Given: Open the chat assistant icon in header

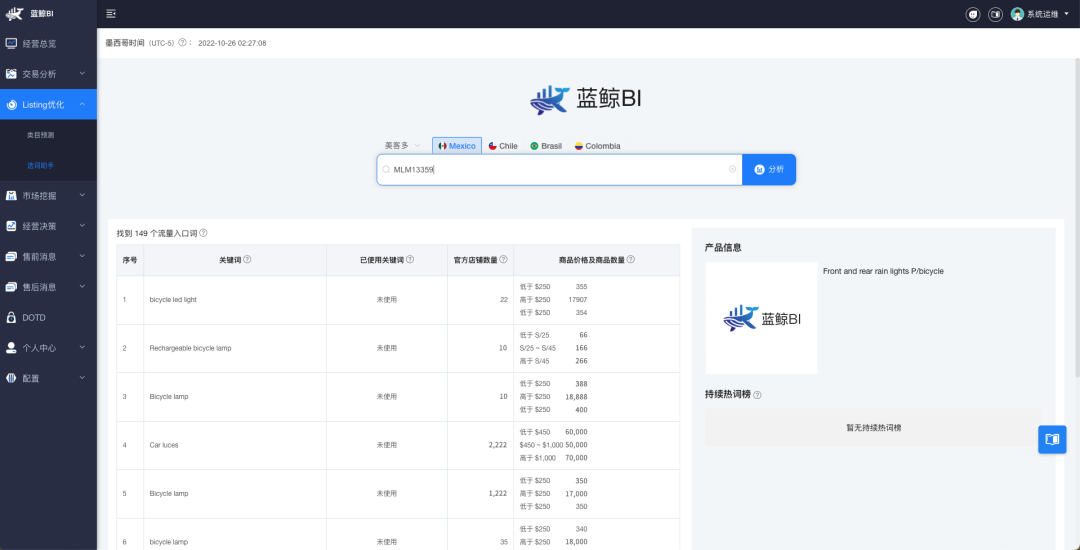Looking at the screenshot, I should (973, 14).
